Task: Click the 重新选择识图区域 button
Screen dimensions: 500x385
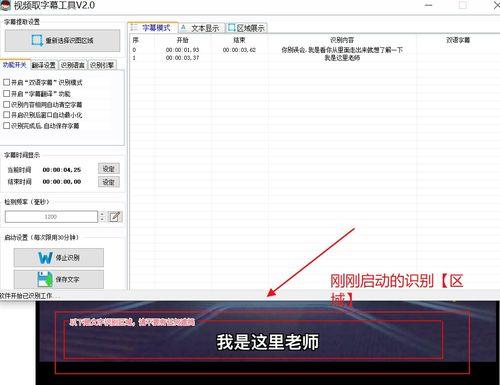Action: click(62, 41)
